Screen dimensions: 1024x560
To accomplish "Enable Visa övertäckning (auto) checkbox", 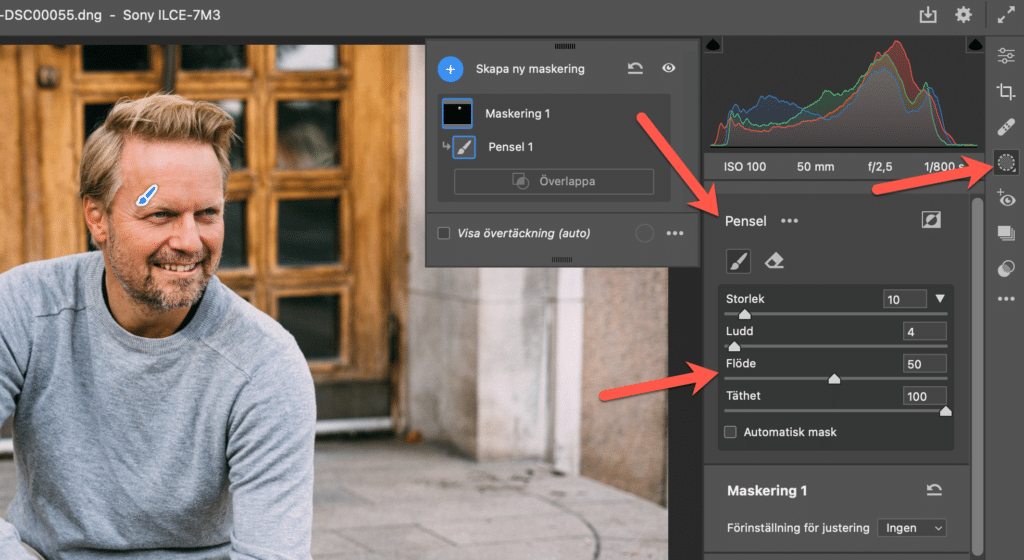I will (x=444, y=233).
